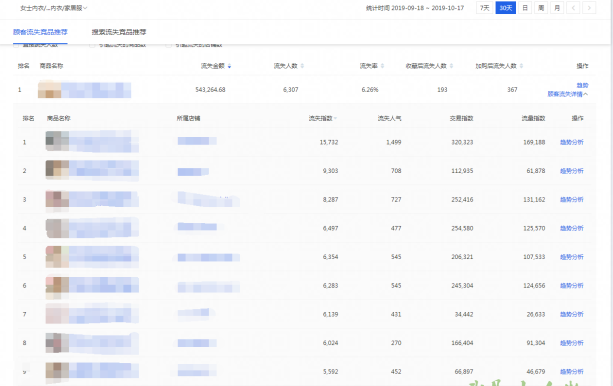Click the 34,442 交易指数 value

pos(464,314)
